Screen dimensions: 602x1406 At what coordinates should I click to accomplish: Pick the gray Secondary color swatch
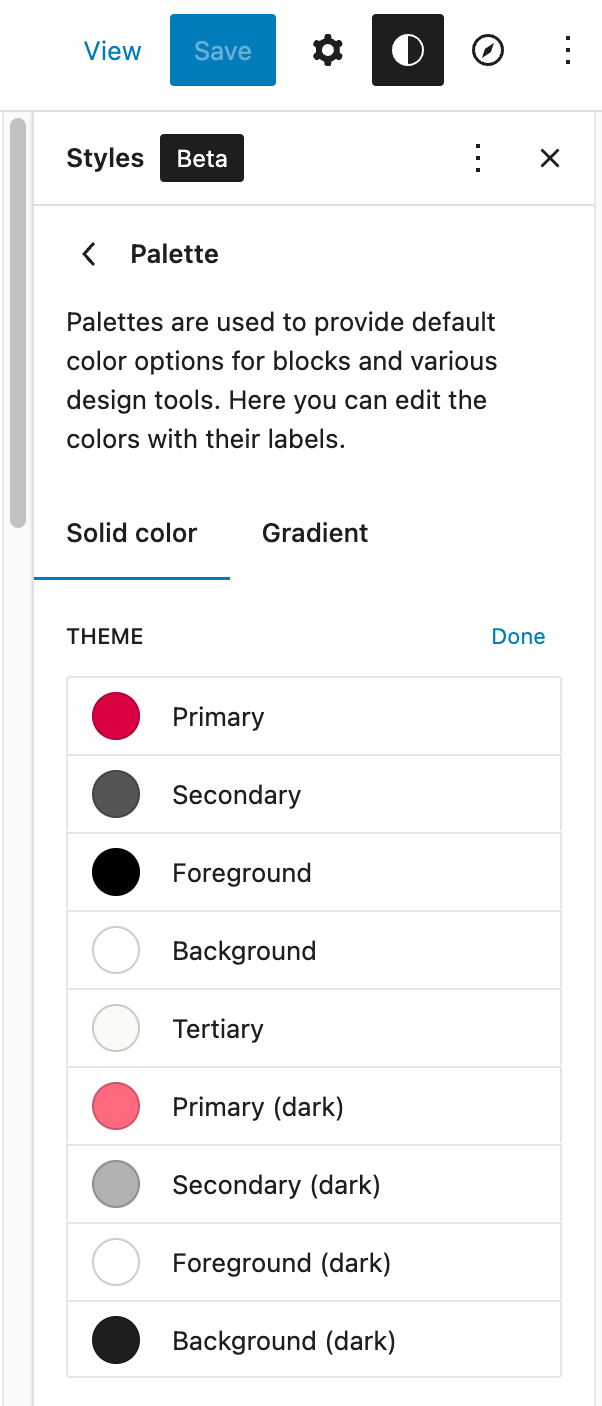tap(116, 795)
